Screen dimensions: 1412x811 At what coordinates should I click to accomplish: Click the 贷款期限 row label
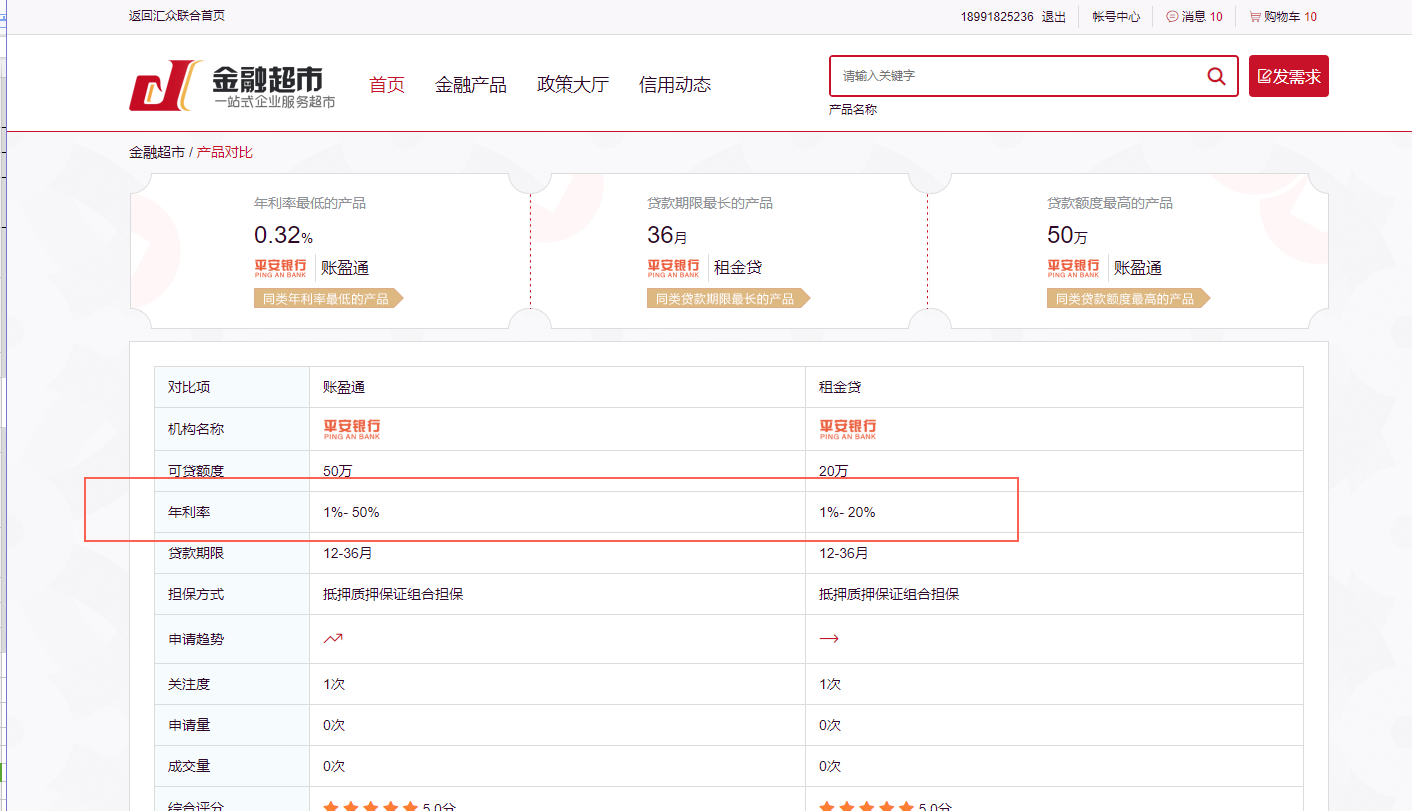196,553
